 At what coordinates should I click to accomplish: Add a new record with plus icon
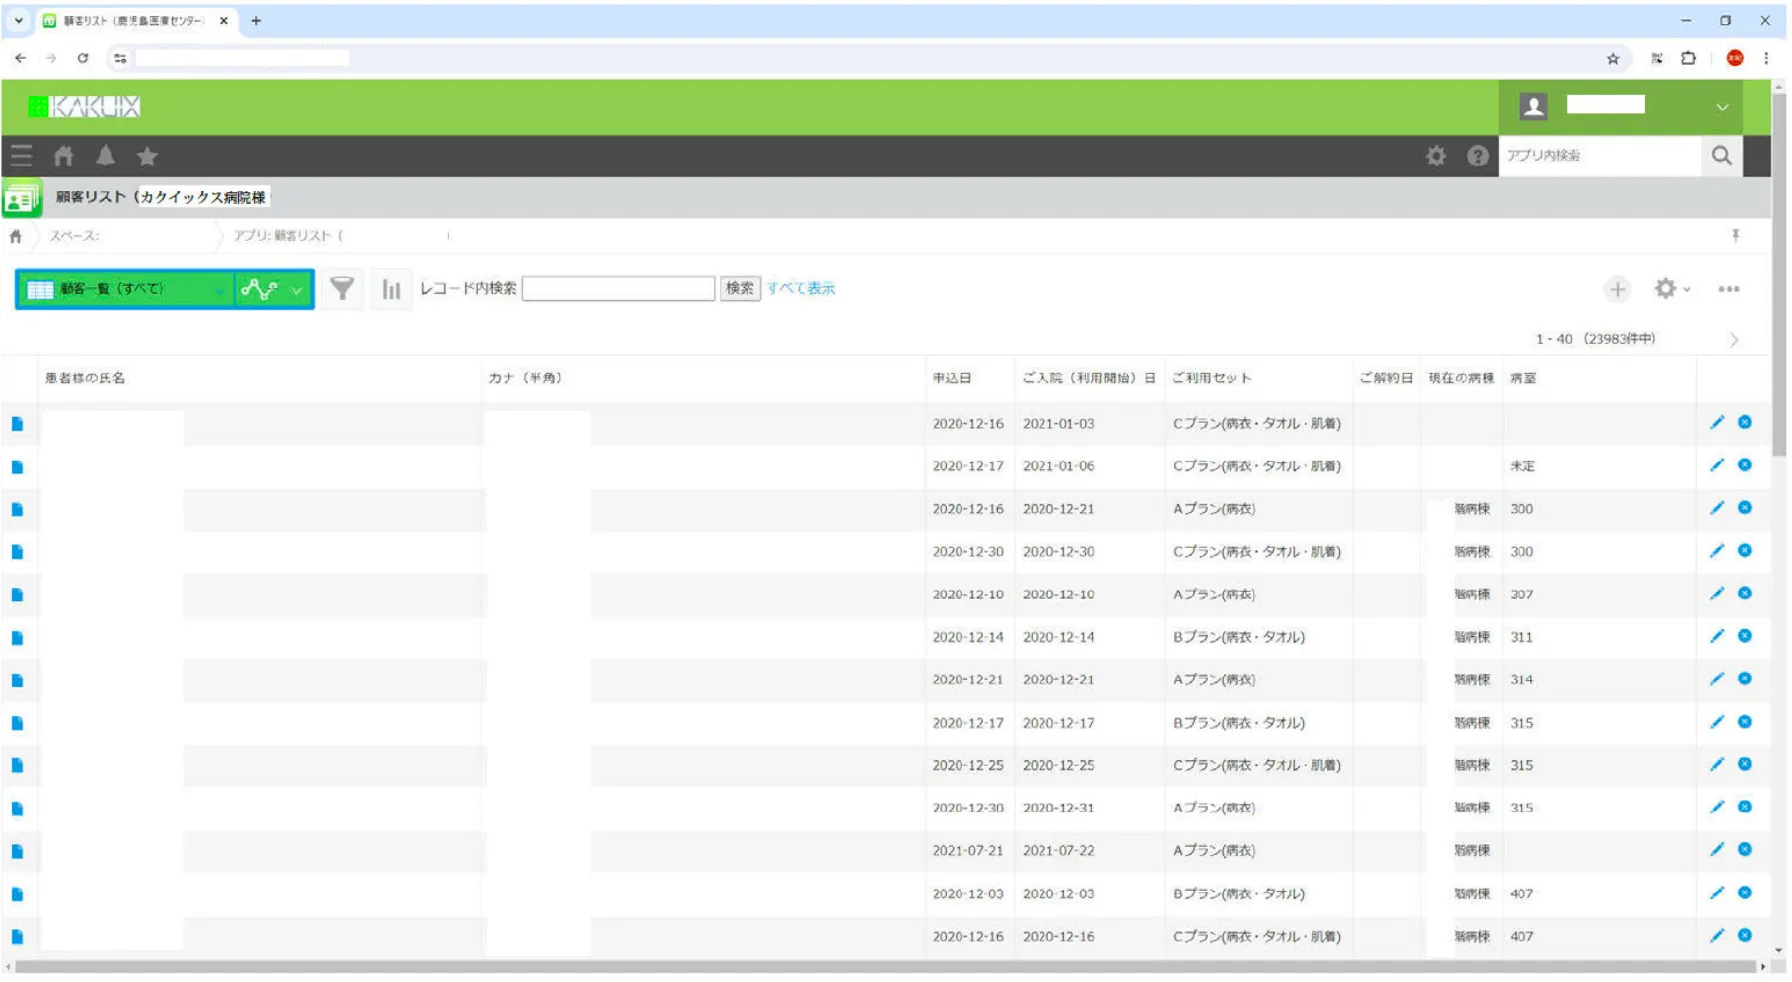(1617, 289)
